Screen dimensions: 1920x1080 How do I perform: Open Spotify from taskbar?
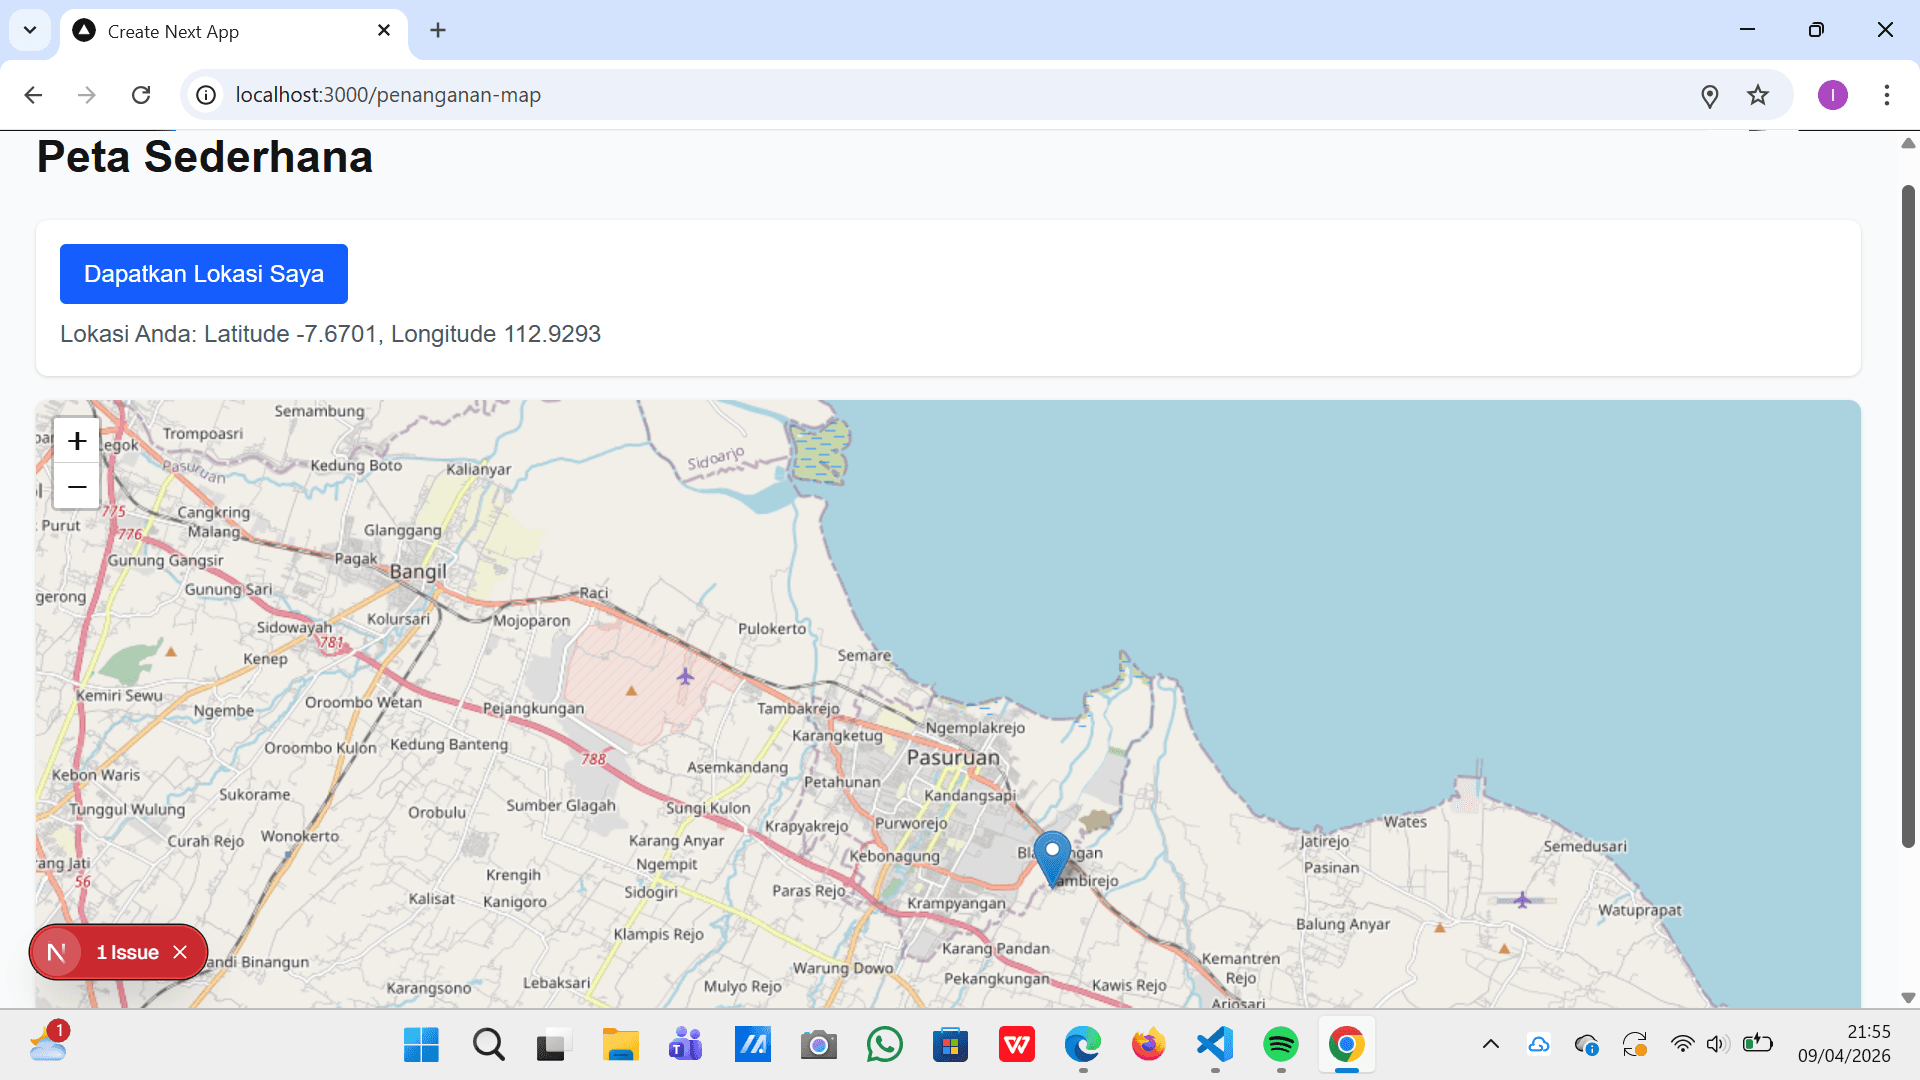coord(1280,1045)
